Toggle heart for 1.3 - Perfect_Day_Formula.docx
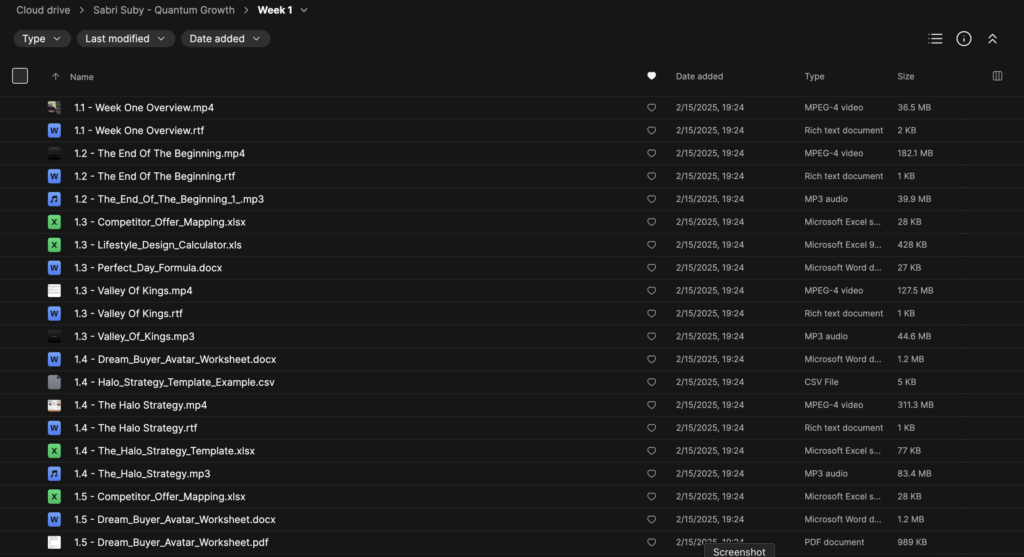The height and width of the screenshot is (557, 1024). tap(651, 267)
